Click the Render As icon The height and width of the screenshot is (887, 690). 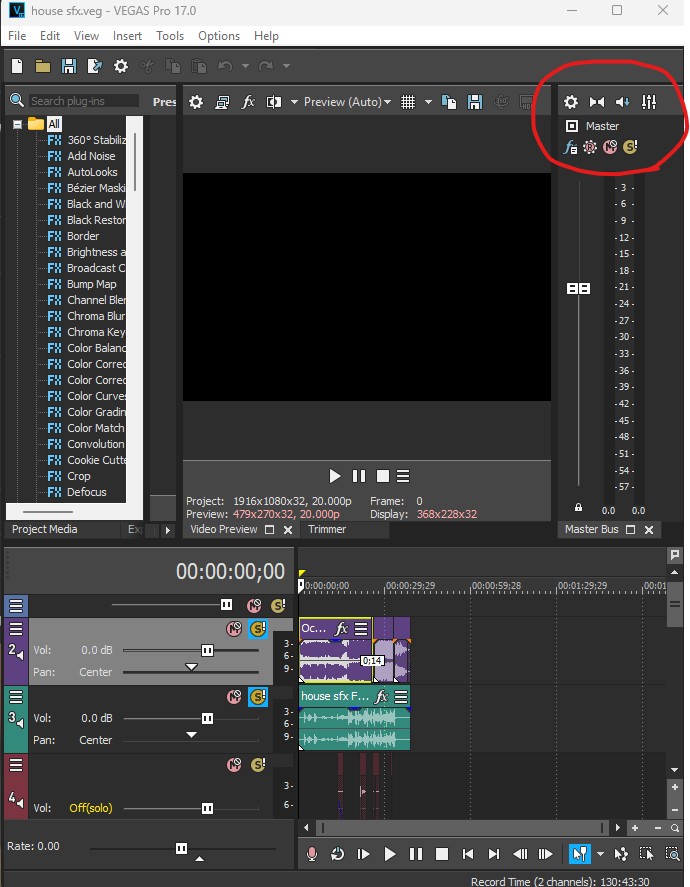[x=94, y=66]
